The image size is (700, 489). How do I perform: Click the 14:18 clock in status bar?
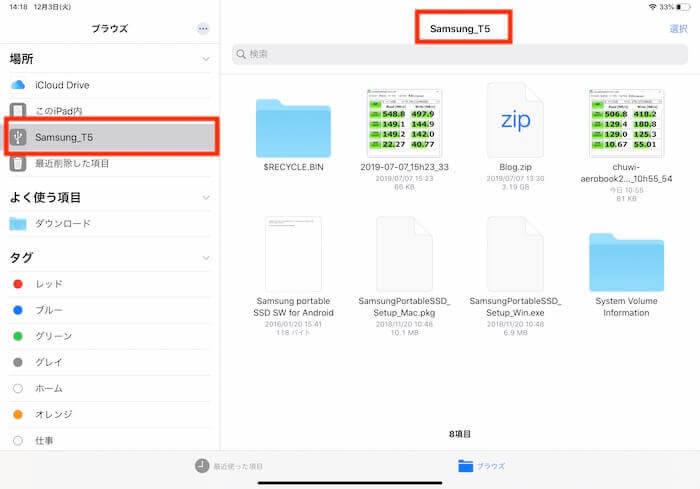[18, 7]
